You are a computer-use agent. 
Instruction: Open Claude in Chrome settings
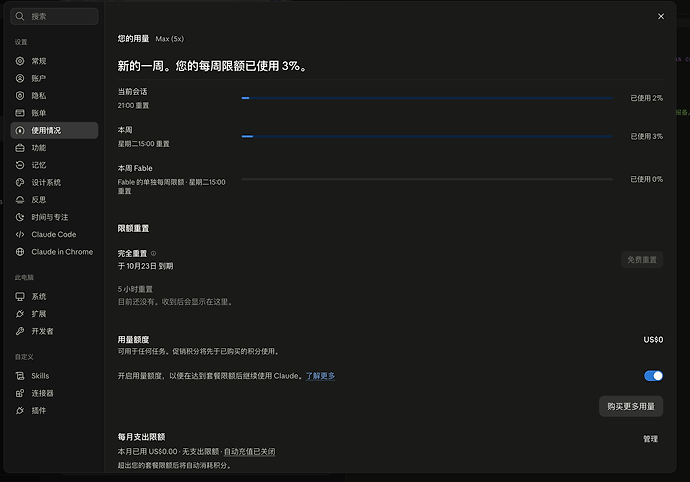54,252
